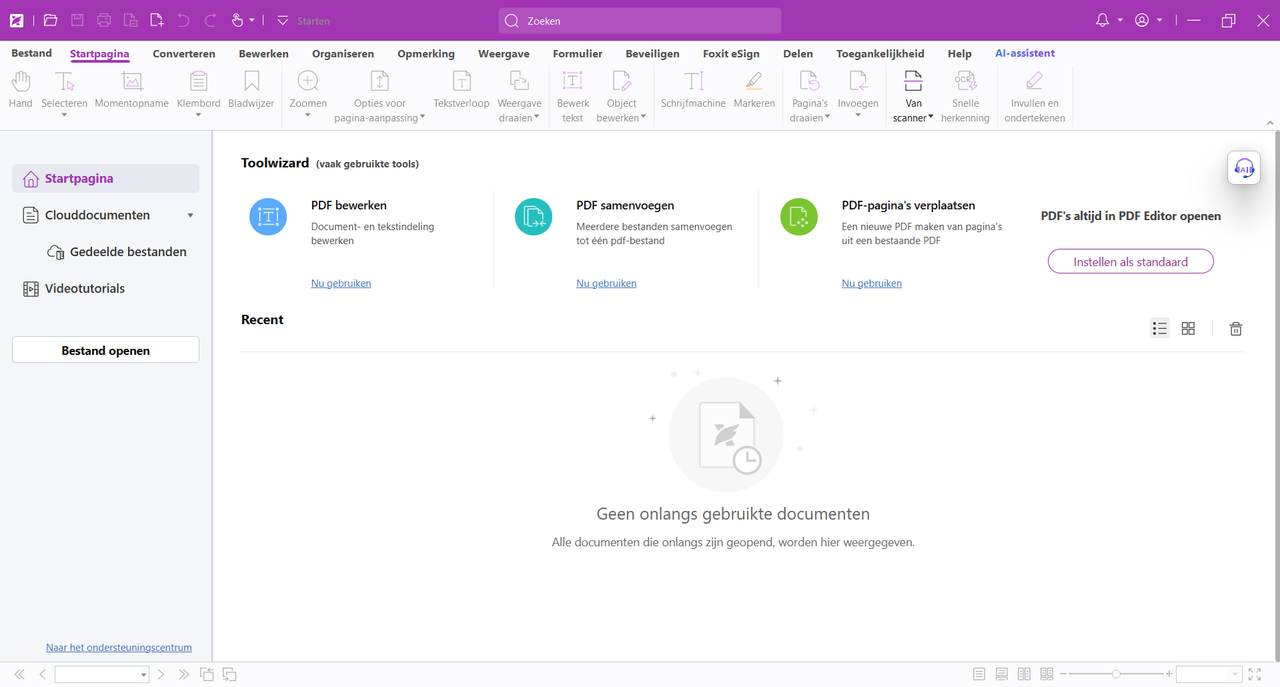
Task: Select the Markeren highlight tool
Action: 754,90
